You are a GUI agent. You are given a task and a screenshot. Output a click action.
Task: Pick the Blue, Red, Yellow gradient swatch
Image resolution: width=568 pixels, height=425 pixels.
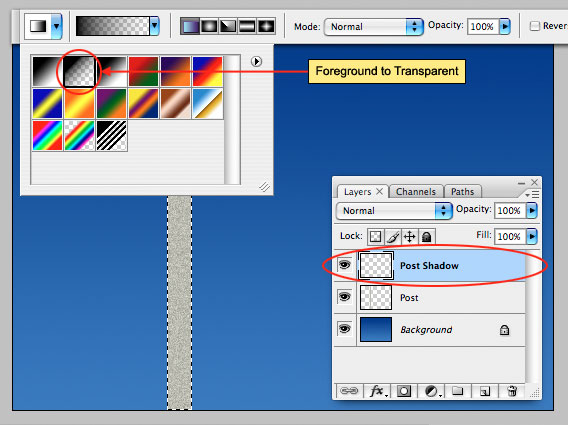[x=208, y=71]
